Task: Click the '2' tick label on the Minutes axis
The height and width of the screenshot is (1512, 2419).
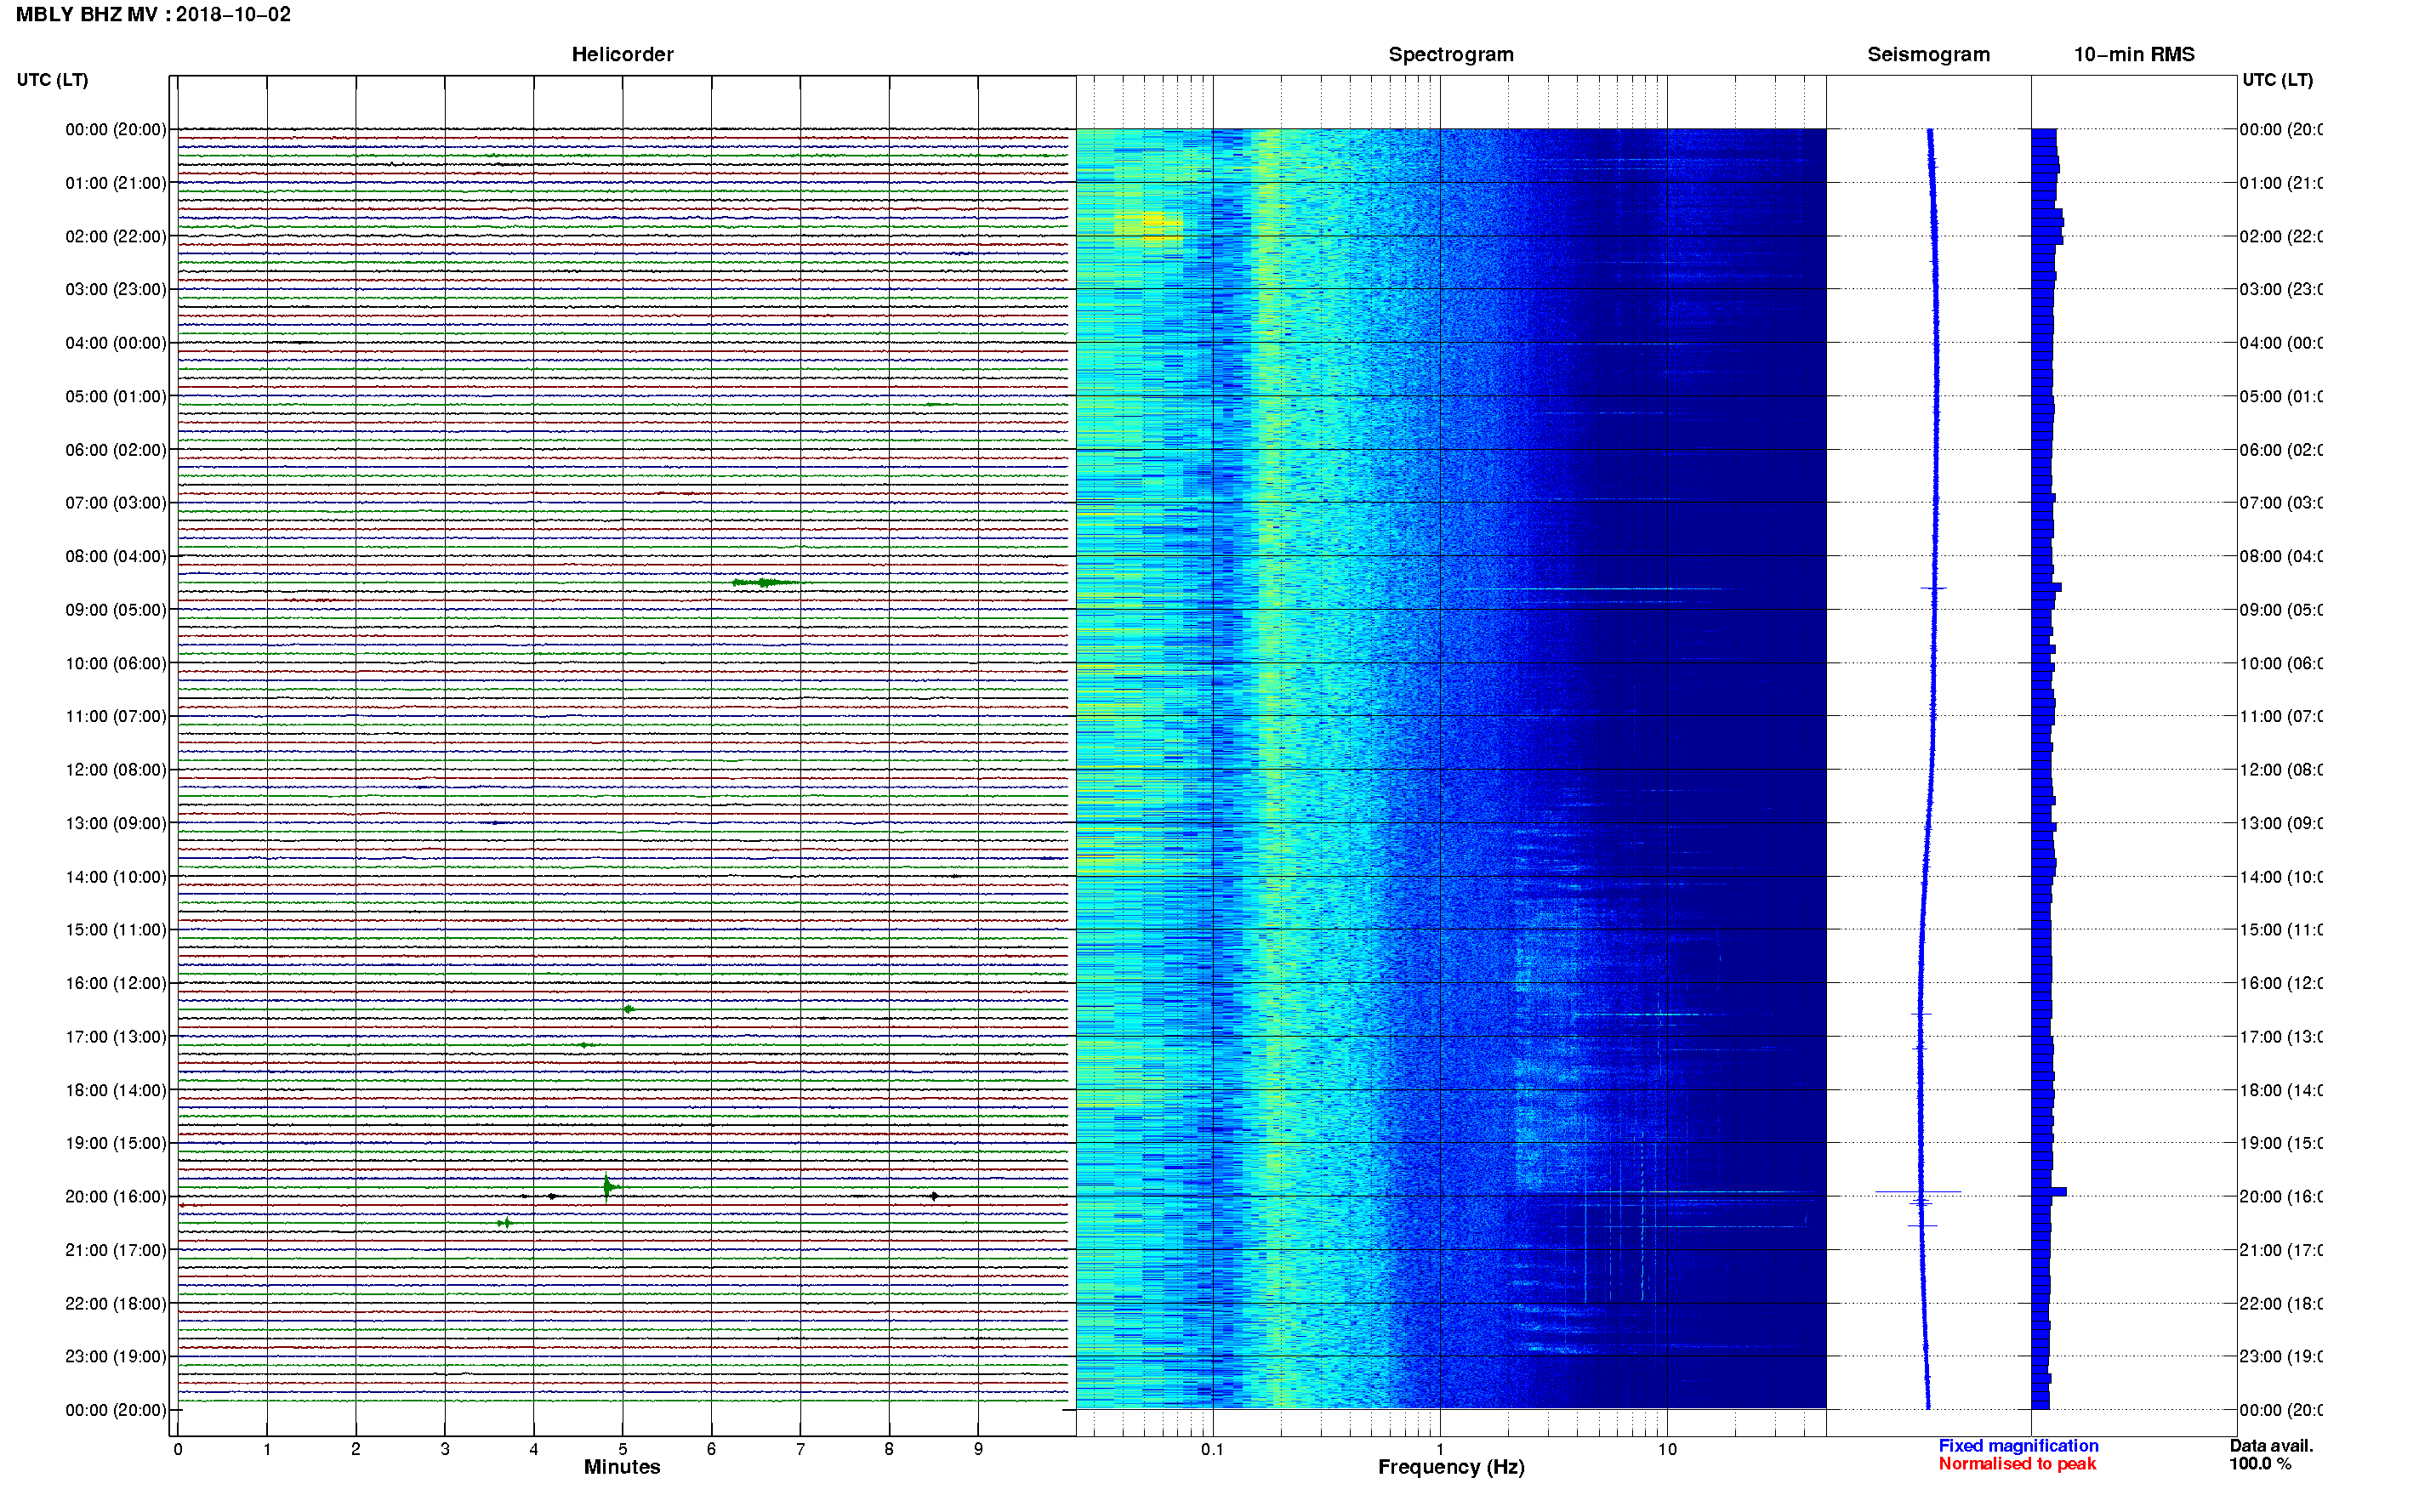Action: (356, 1449)
